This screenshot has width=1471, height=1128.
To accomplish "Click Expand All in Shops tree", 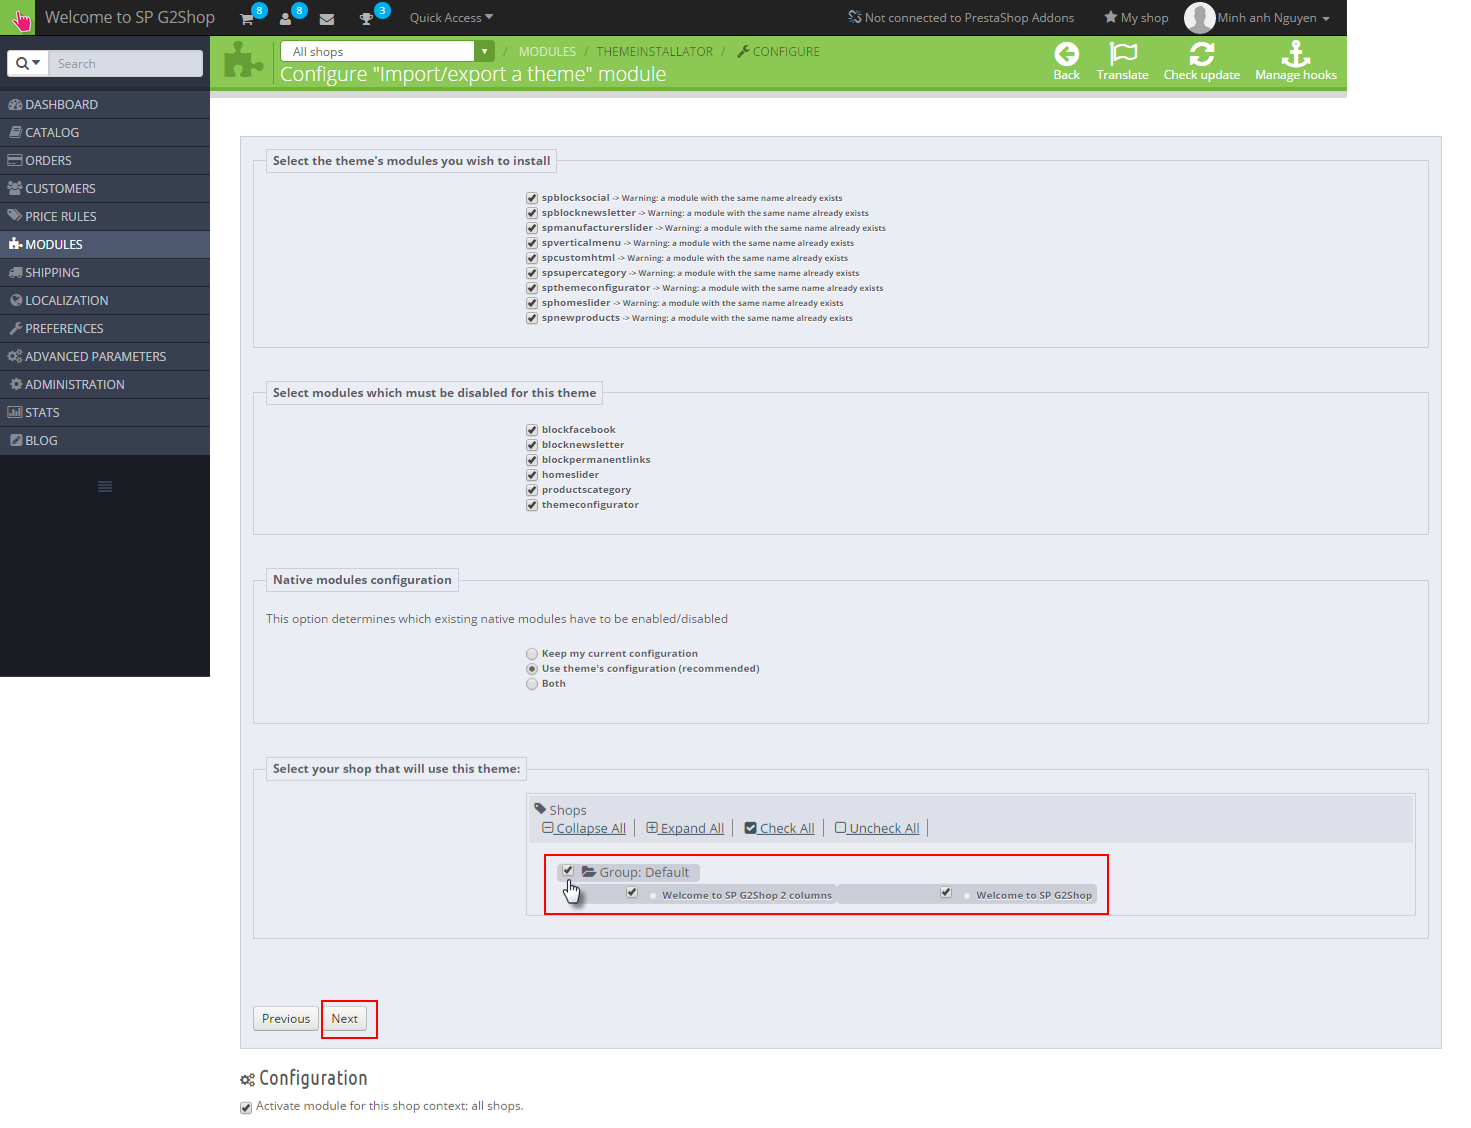I will pyautogui.click(x=685, y=828).
